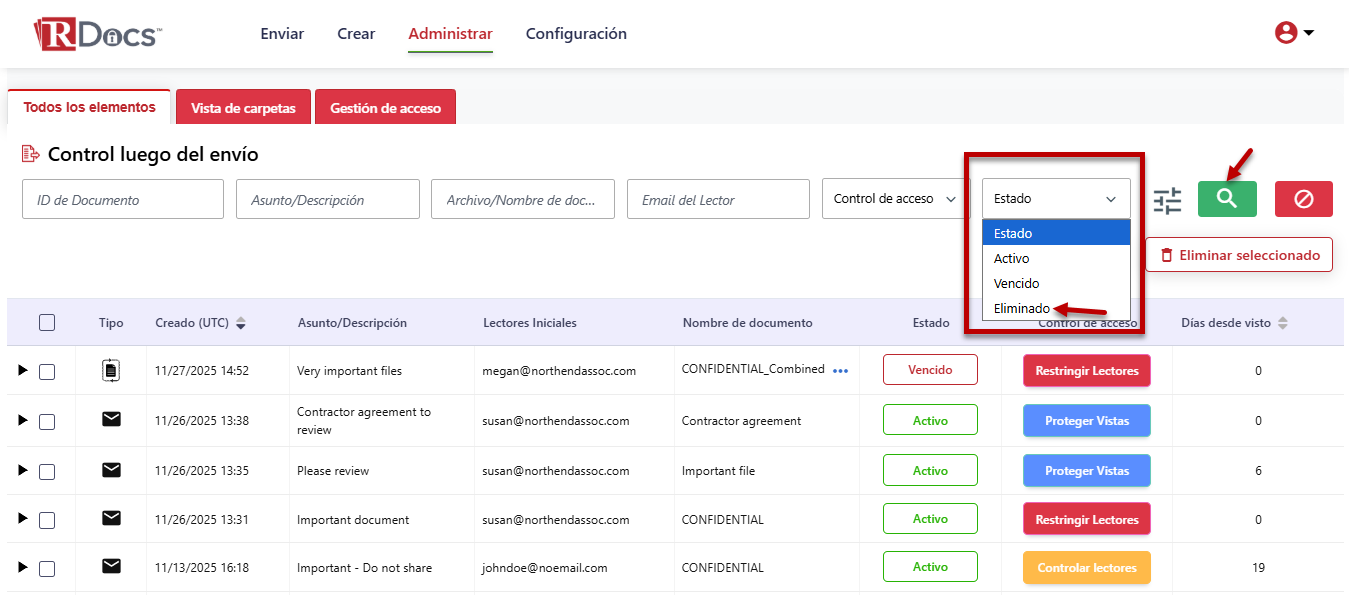Click envelope icon for Contractor agreement row
1349x595 pixels.
click(x=111, y=420)
